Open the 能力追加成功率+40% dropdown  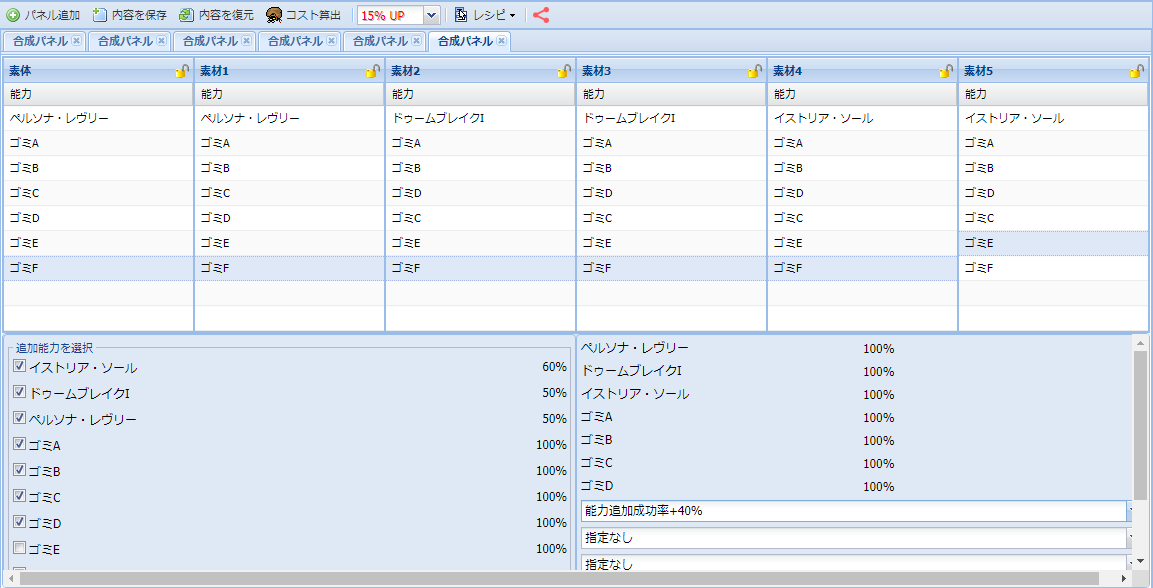tap(1129, 511)
